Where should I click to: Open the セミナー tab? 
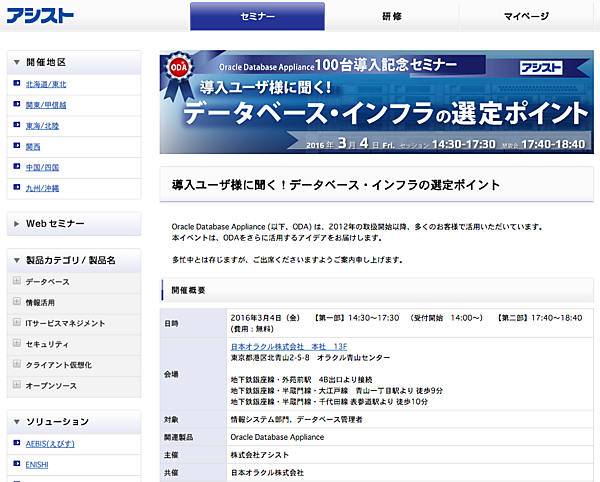(258, 16)
